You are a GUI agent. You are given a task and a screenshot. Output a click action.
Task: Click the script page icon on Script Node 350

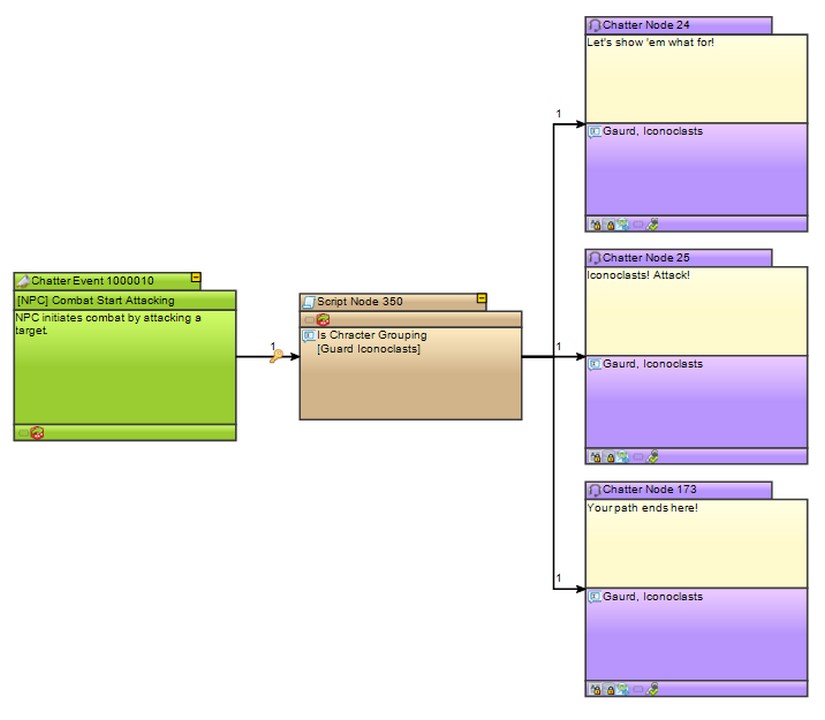(309, 301)
